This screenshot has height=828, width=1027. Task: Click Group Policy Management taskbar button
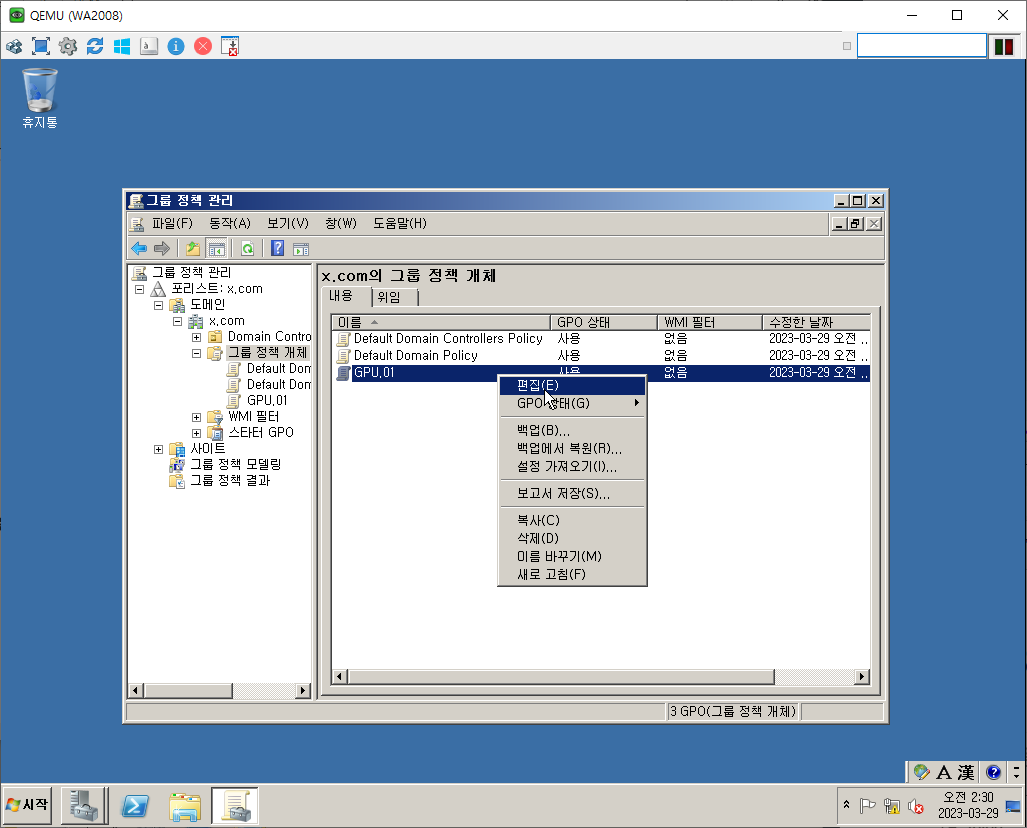point(234,806)
